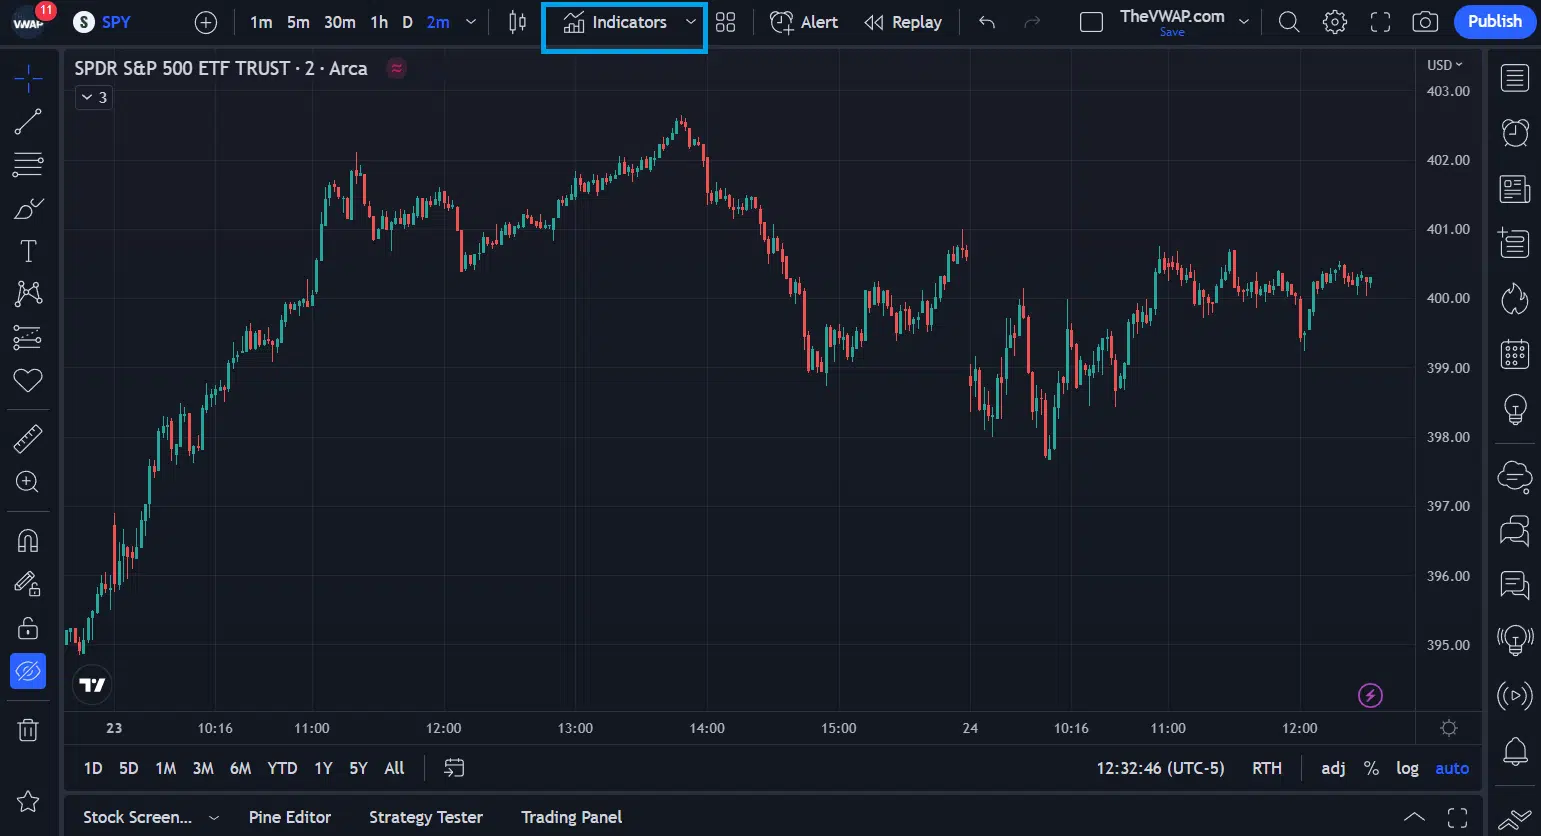Click the Publish button
The height and width of the screenshot is (836, 1541).
tap(1495, 22)
